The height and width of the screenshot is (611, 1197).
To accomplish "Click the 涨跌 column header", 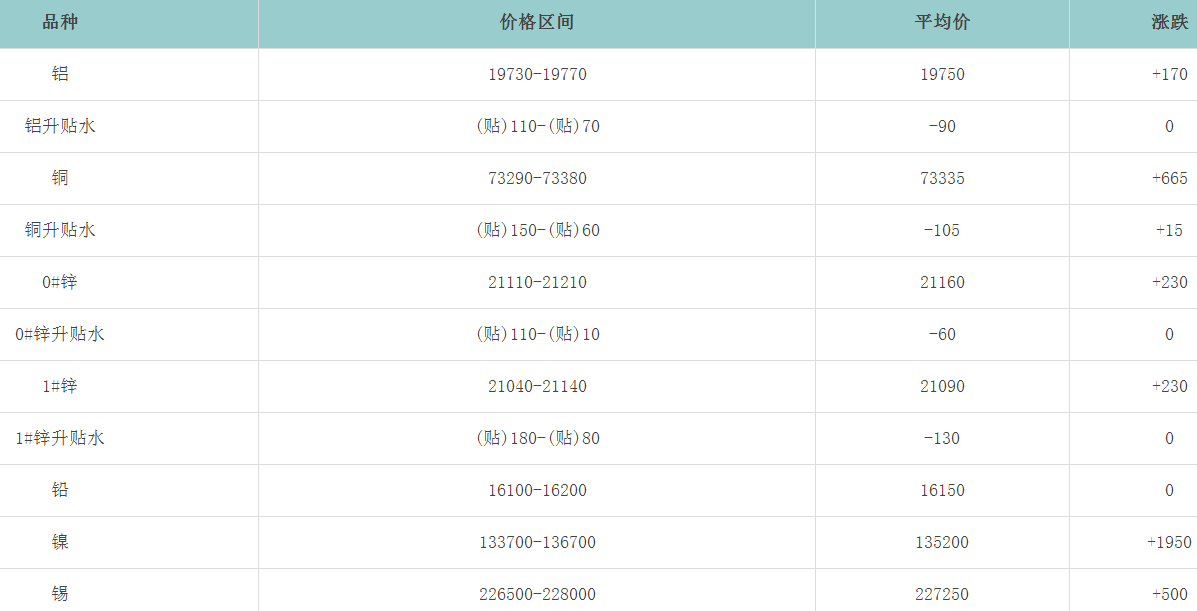I will [1169, 23].
